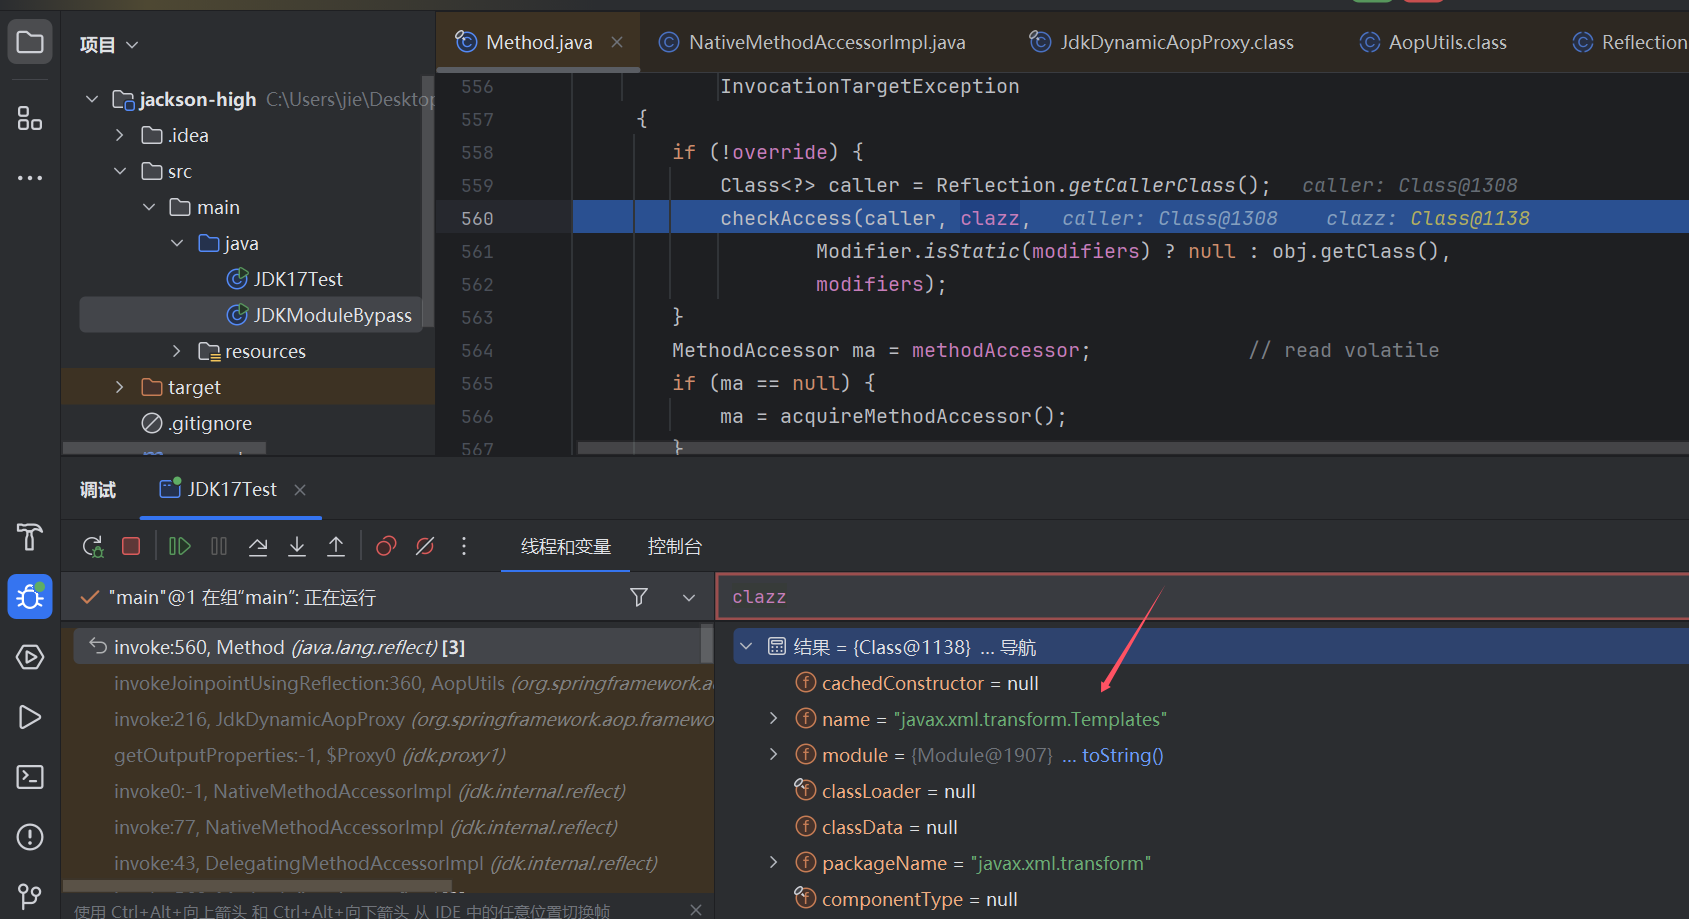
Task: Resume program execution in debugger
Action: click(x=180, y=546)
